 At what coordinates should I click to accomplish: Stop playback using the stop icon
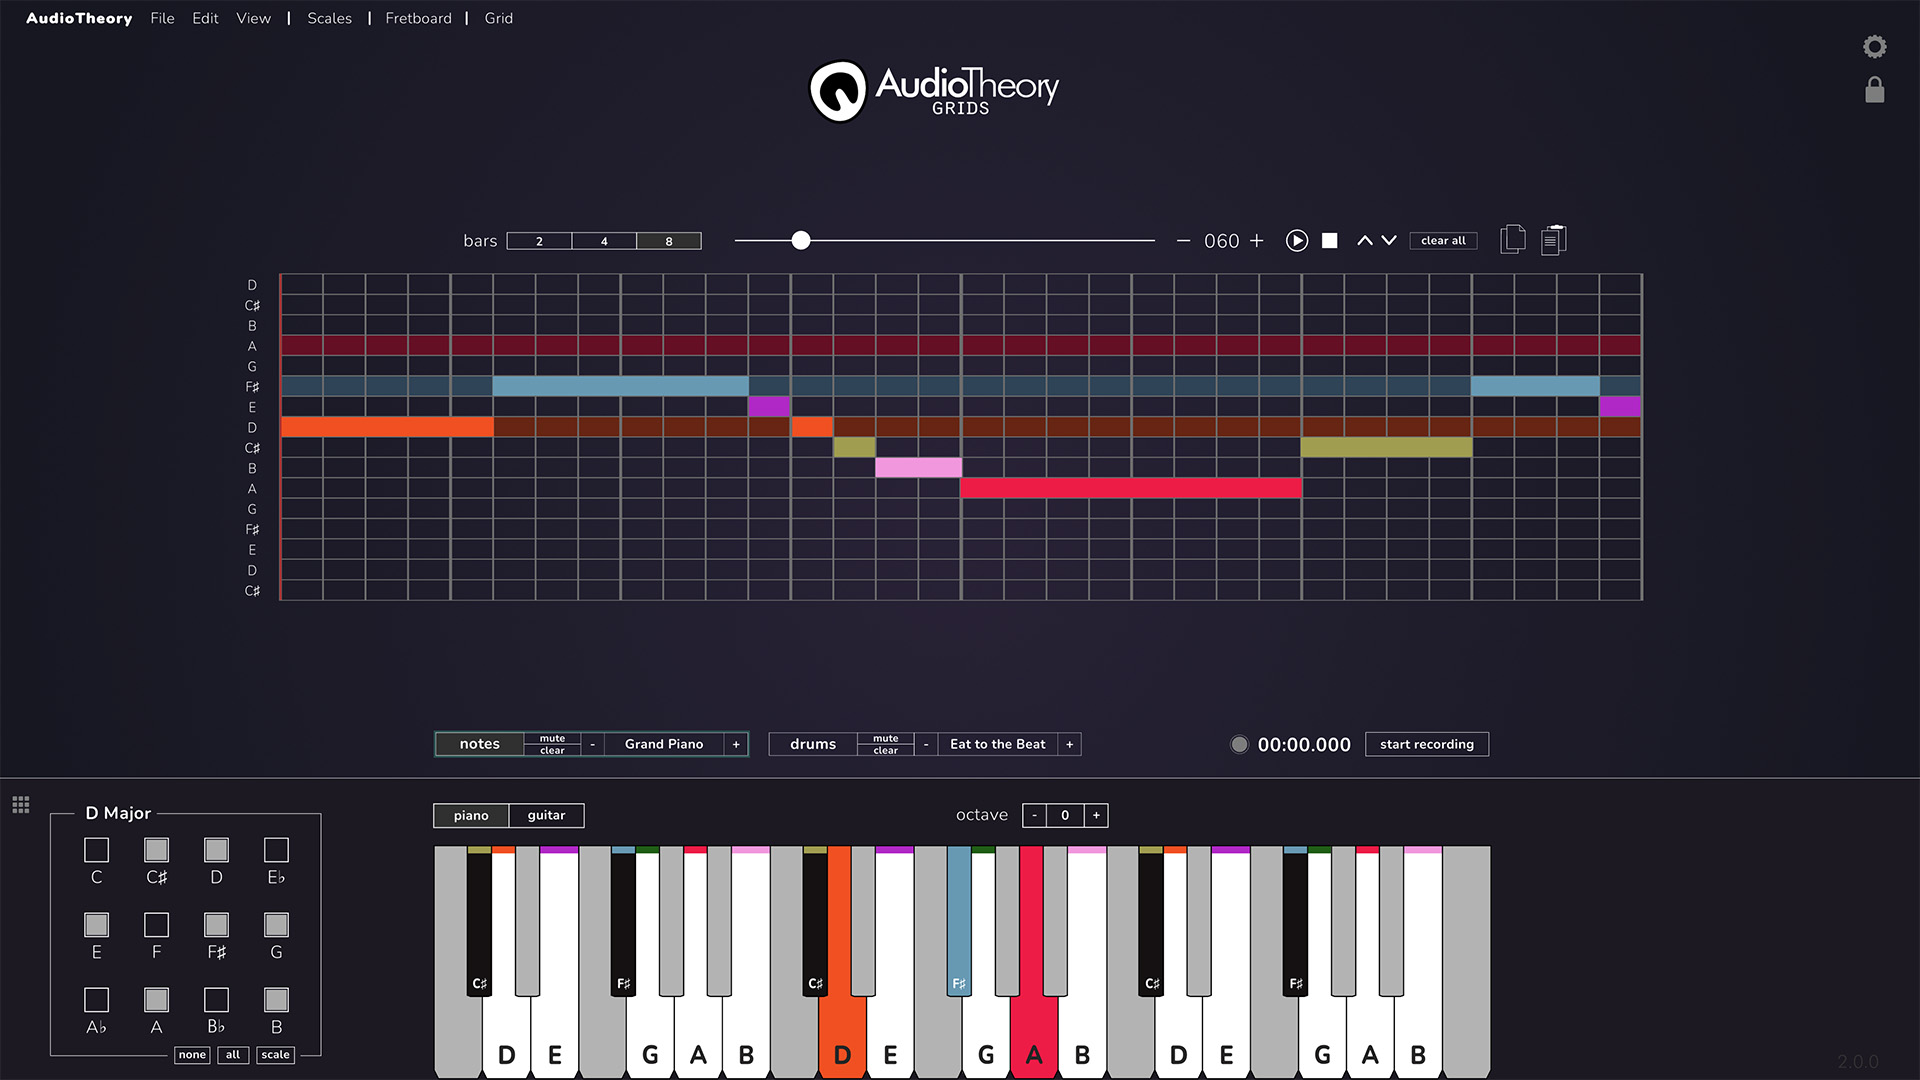coord(1329,240)
